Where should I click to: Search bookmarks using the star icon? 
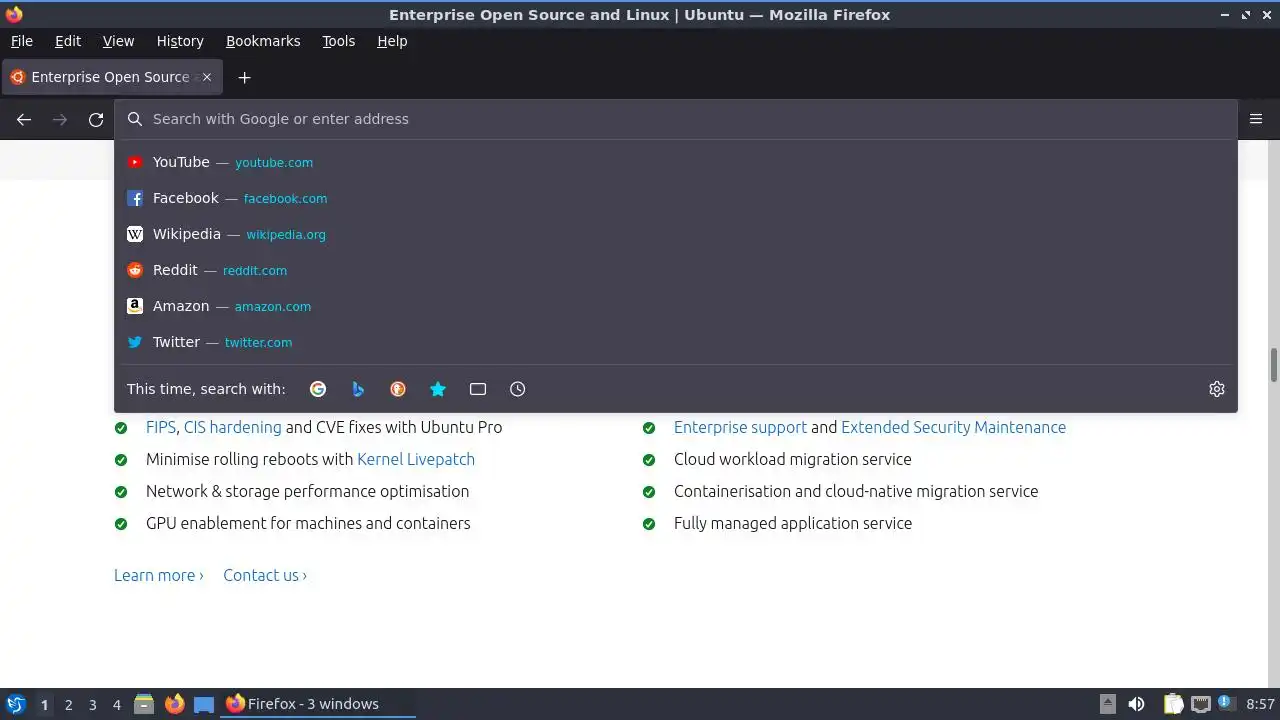[x=438, y=389]
